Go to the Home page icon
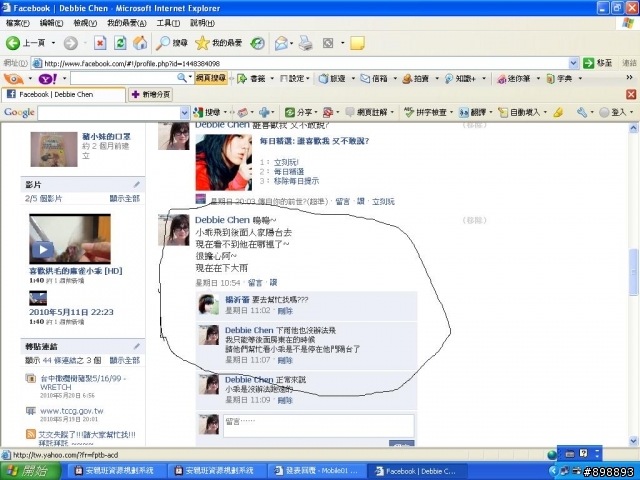640x480 pixels. 140,43
